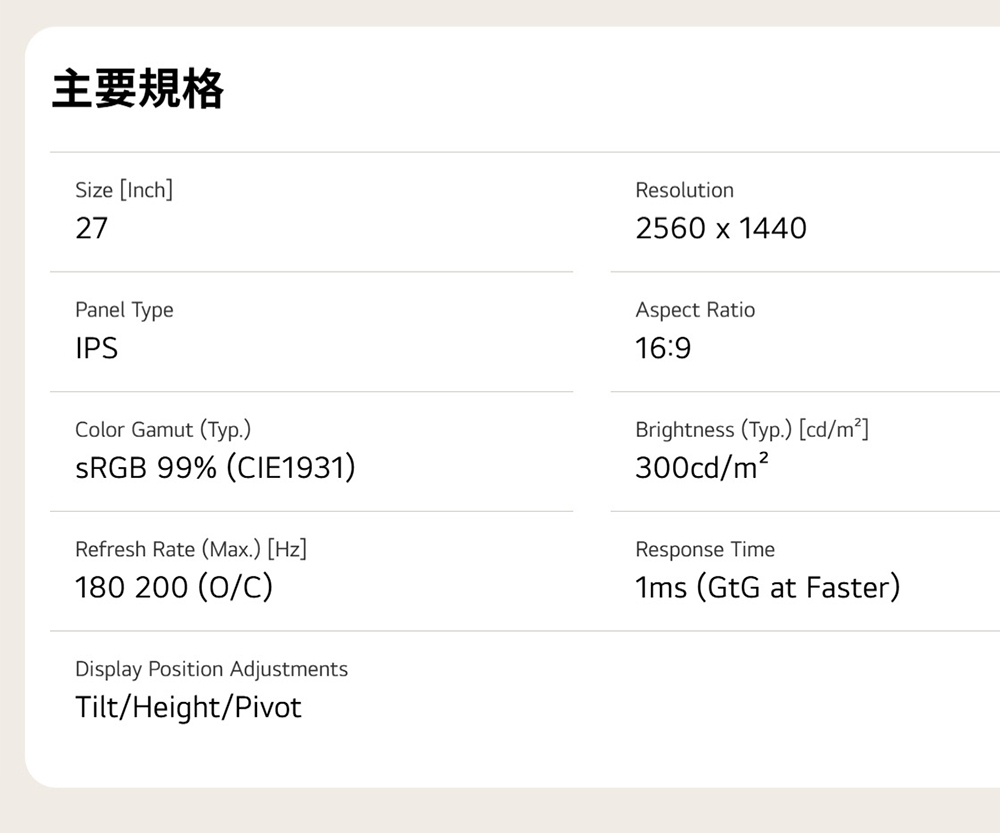The width and height of the screenshot is (1000, 833).
Task: Click the Refresh Rate (Max.) [Hz] label
Action: (191, 549)
